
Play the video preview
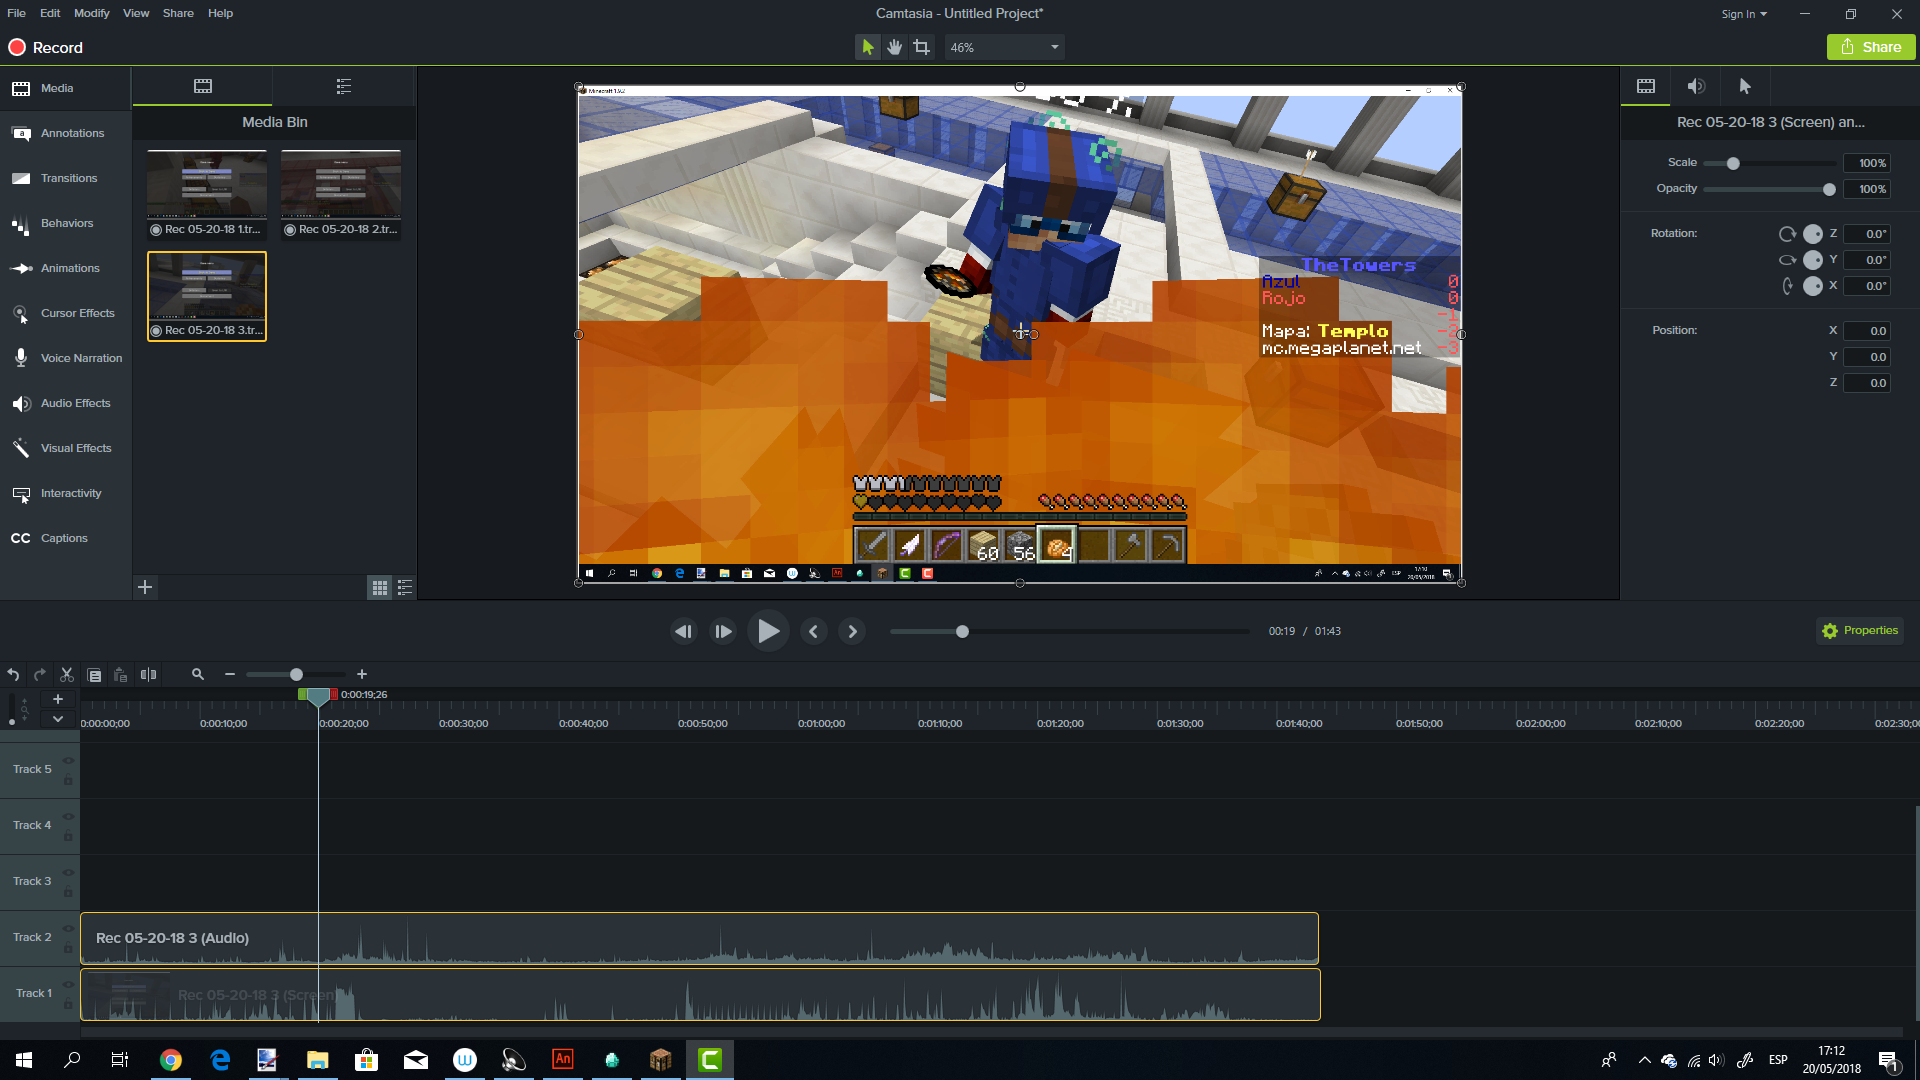click(x=768, y=631)
